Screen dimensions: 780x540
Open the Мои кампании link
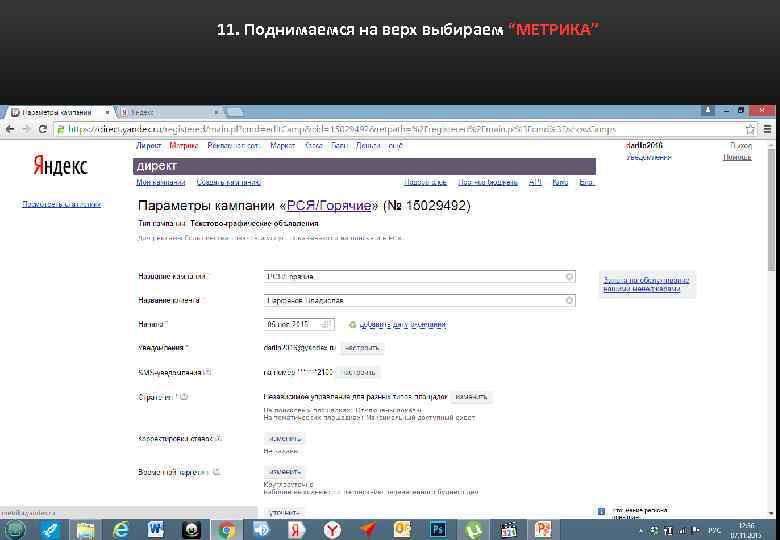161,182
